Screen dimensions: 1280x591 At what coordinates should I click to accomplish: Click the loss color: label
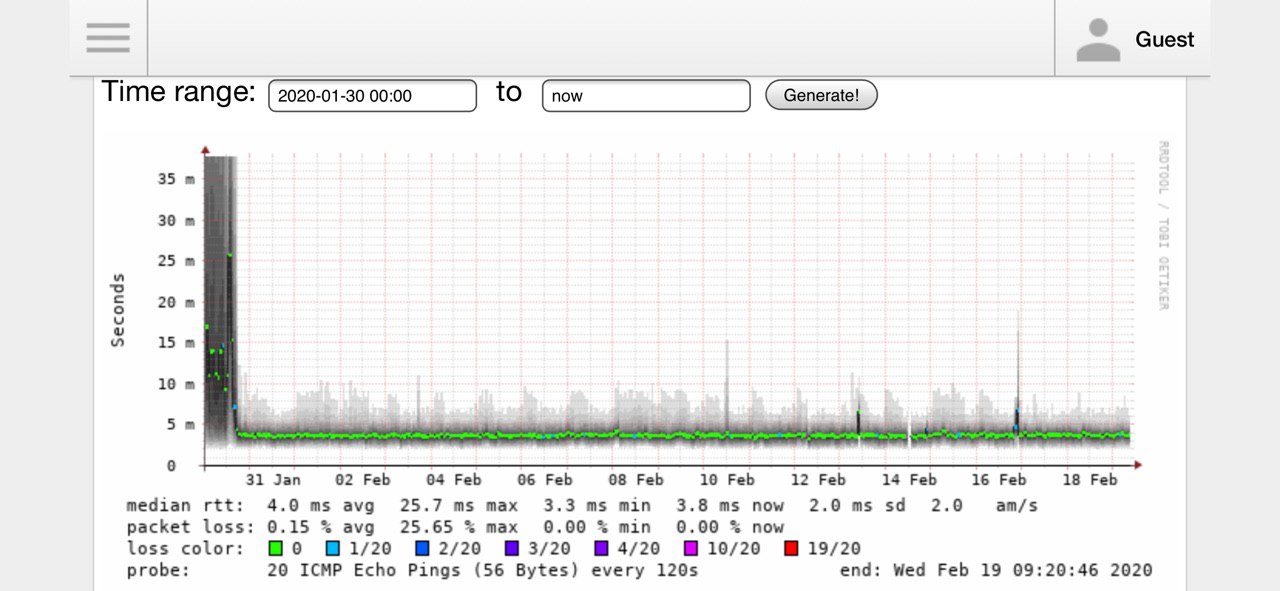(184, 548)
